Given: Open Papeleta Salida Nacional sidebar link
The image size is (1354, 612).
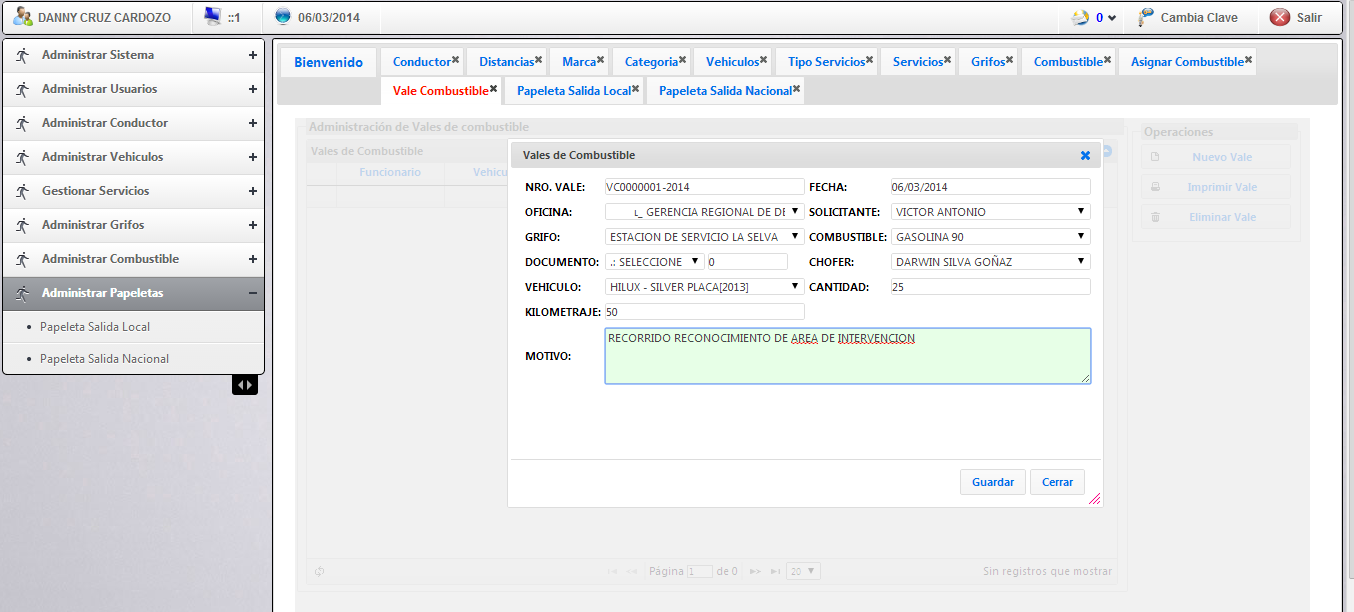Looking at the screenshot, I should pyautogui.click(x=105, y=359).
